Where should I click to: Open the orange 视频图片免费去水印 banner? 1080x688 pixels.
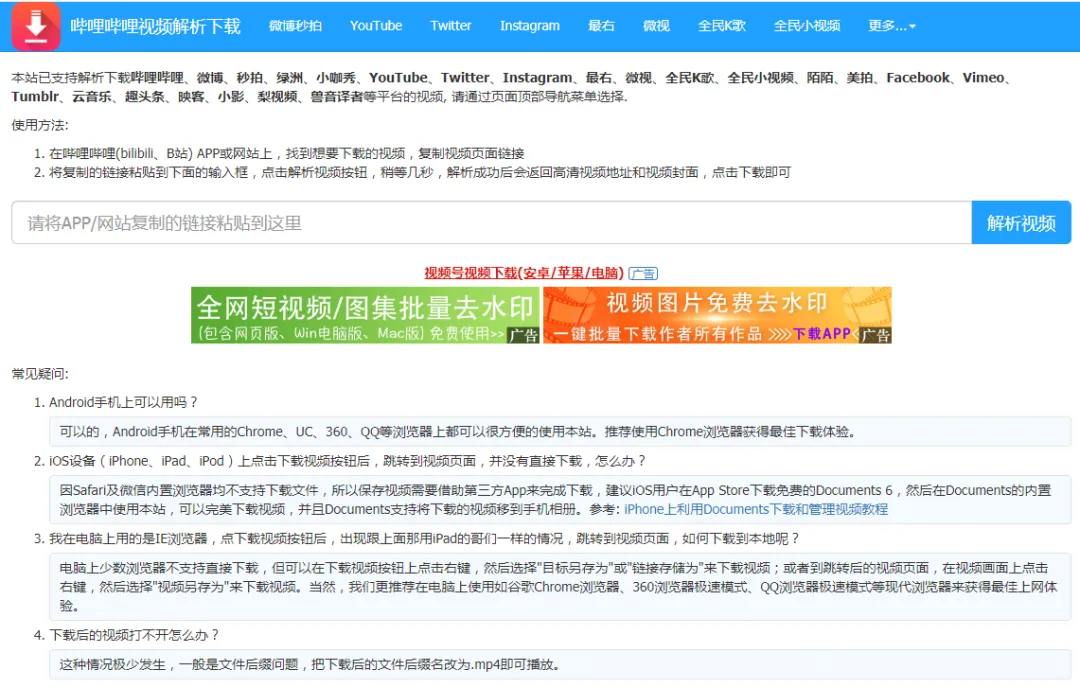pos(718,315)
